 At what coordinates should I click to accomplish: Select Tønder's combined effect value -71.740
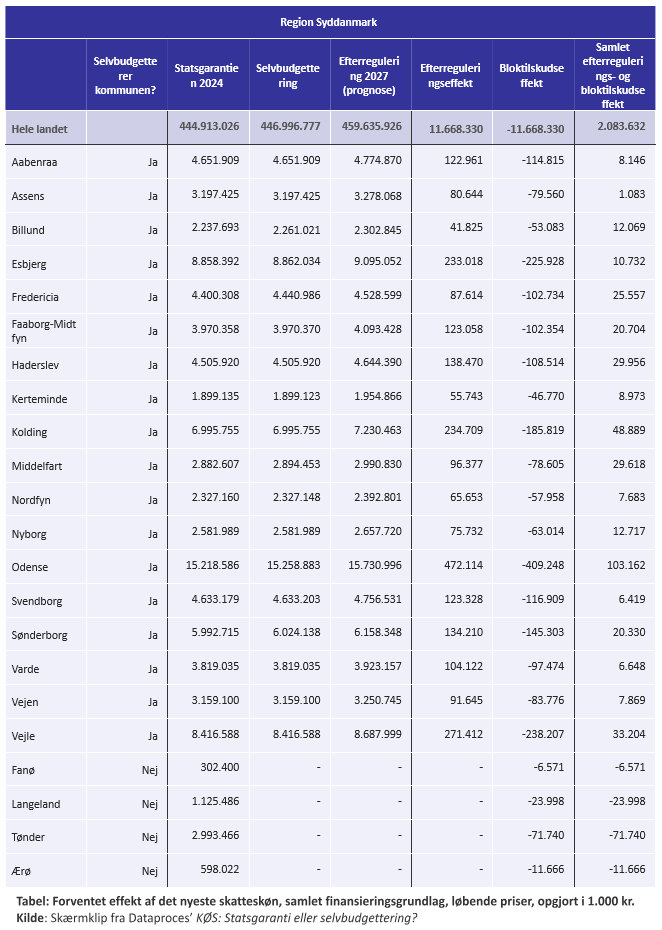coord(627,835)
